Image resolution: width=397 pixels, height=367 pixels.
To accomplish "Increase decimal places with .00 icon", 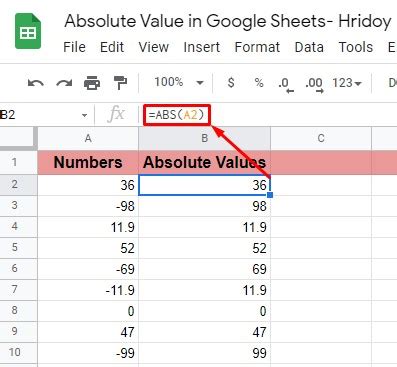I will coord(314,84).
